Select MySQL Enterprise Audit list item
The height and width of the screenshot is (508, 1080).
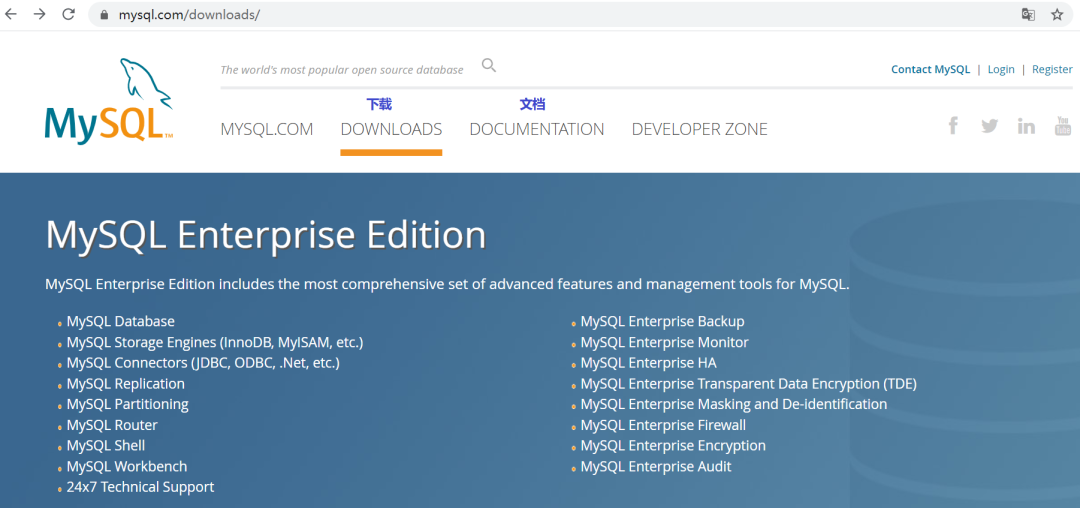click(x=656, y=467)
